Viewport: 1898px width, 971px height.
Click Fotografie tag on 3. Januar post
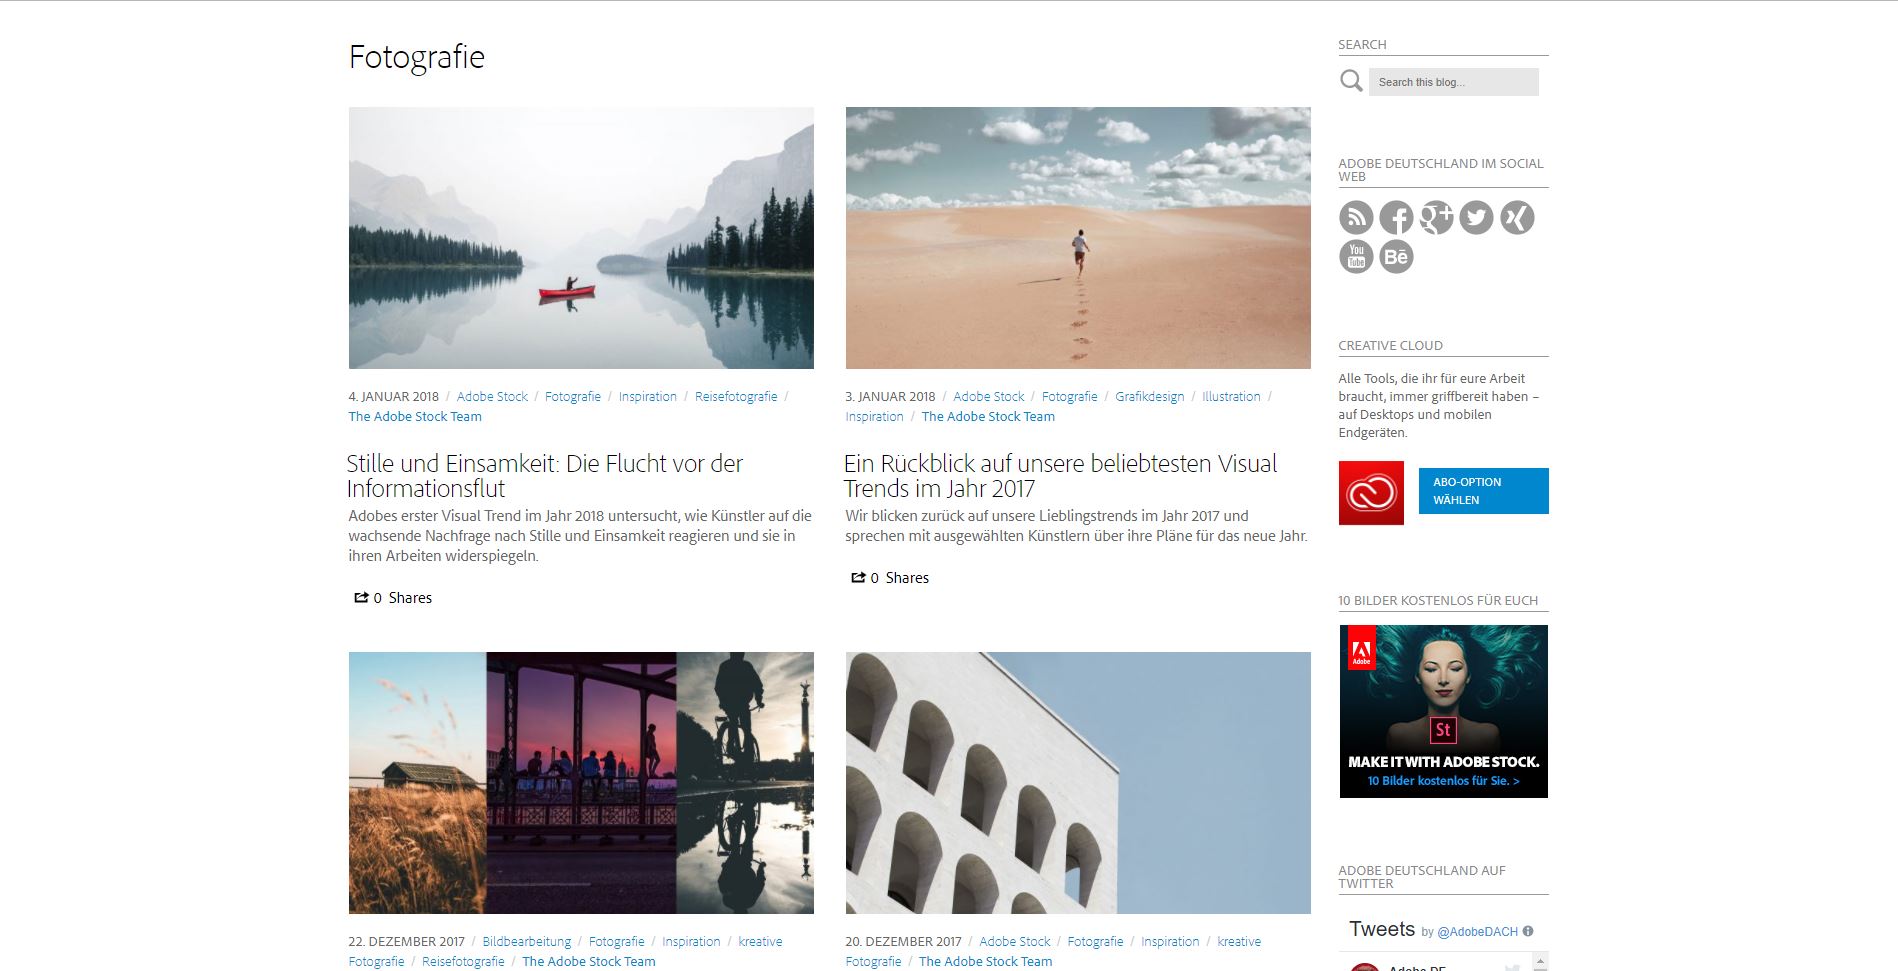[x=1070, y=396]
